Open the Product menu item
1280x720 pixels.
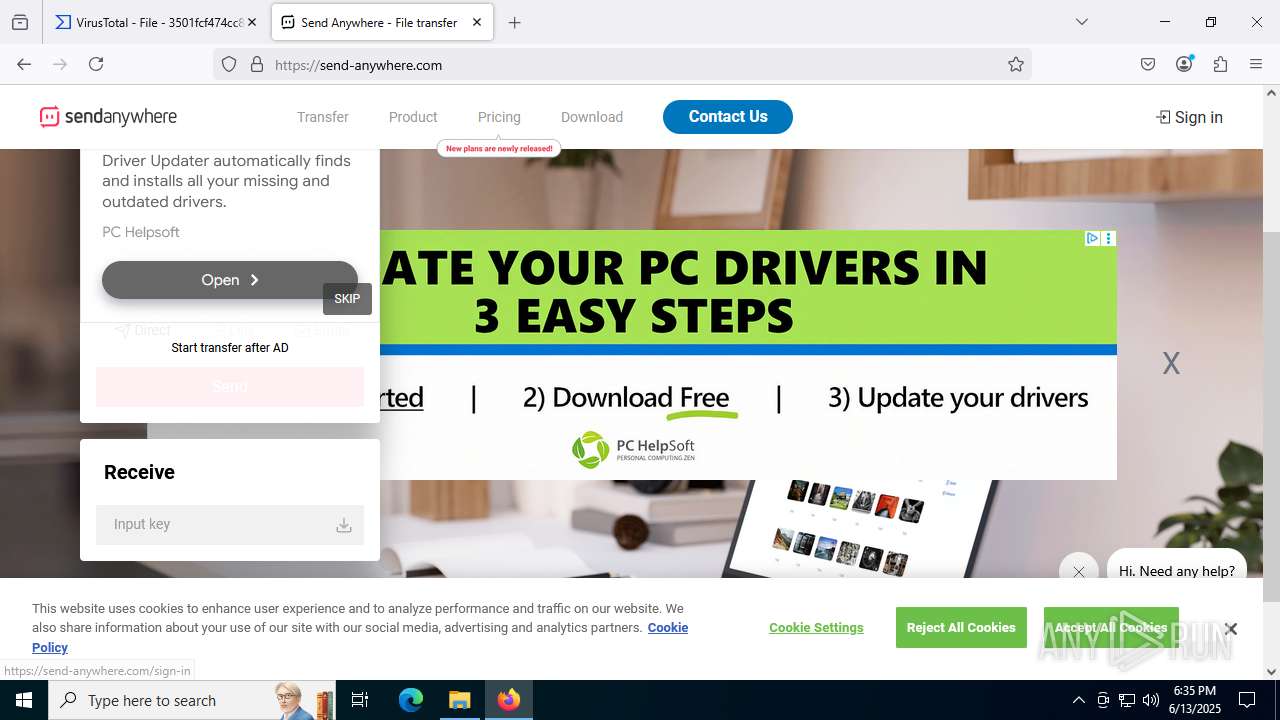point(413,117)
